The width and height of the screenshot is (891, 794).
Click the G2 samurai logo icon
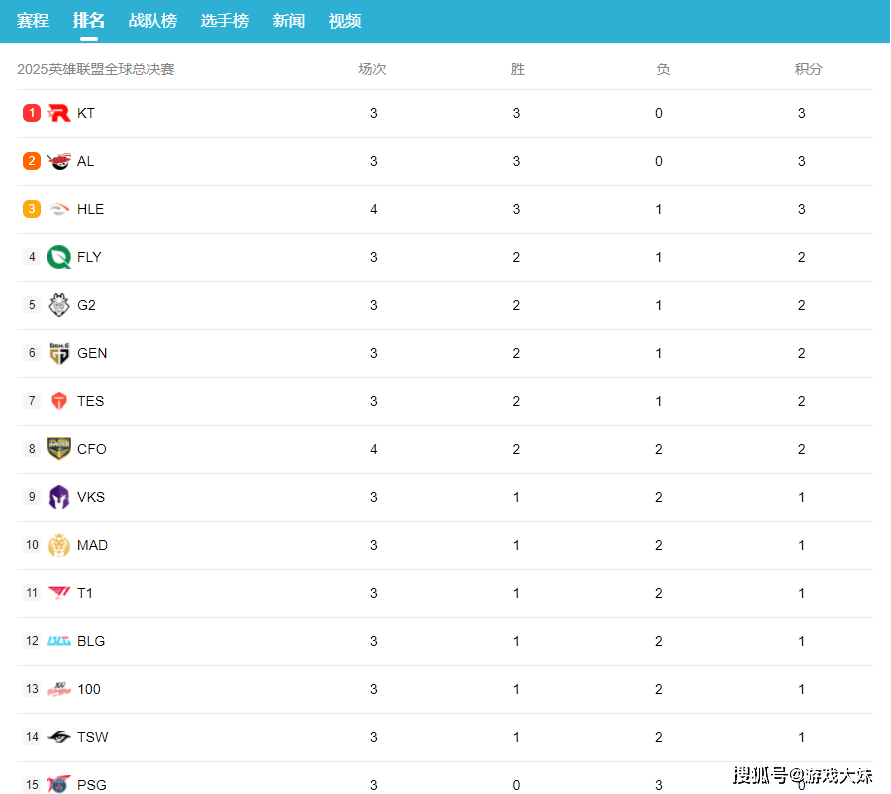pos(59,305)
